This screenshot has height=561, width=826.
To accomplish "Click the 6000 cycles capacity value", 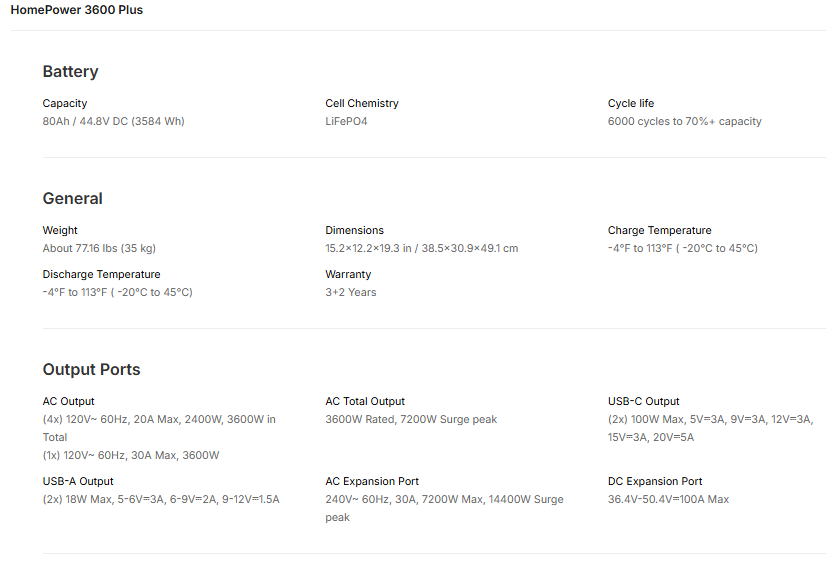I will tap(684, 121).
